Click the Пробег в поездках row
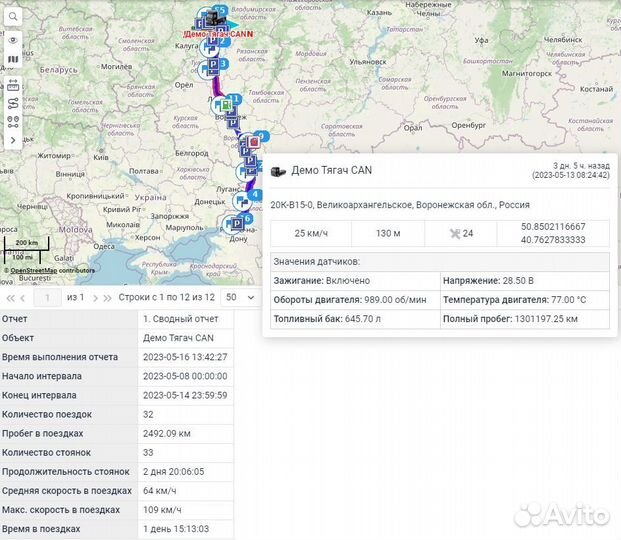621x540 pixels. 68,433
